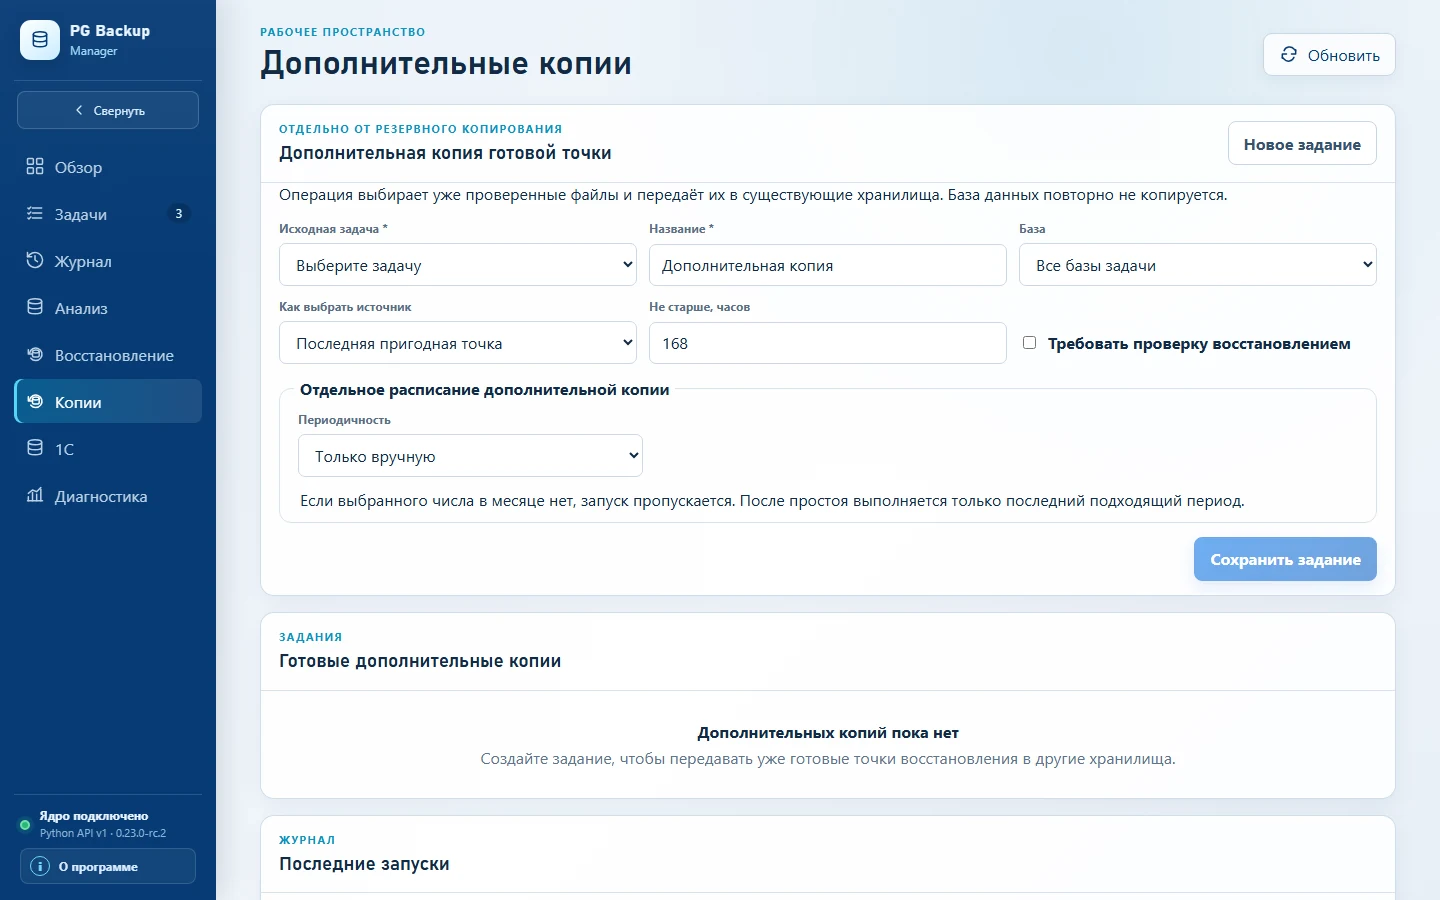Click the chevron icon in Свернуть
The image size is (1440, 900).
click(x=79, y=110)
